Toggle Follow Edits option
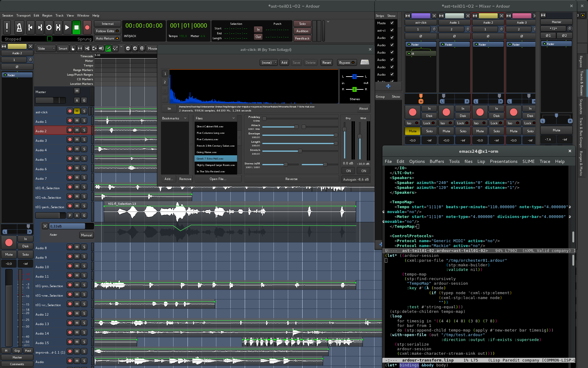The image size is (588, 368). 108,31
